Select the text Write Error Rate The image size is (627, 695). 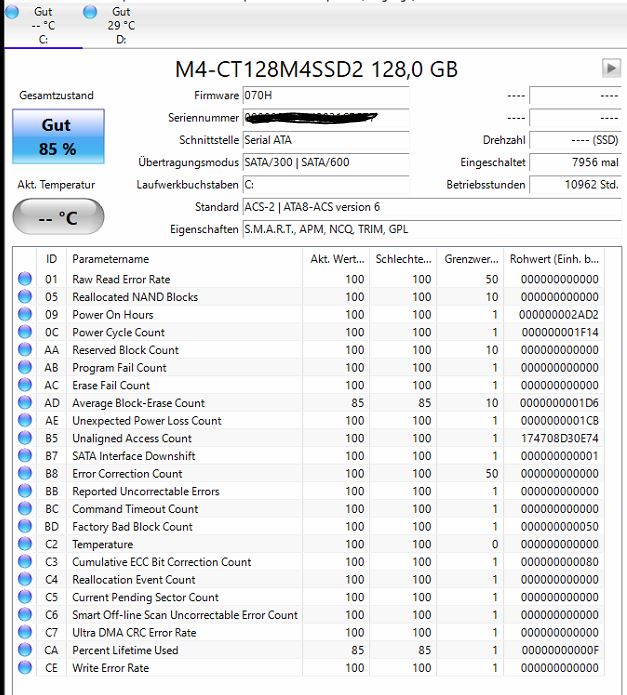(x=110, y=668)
